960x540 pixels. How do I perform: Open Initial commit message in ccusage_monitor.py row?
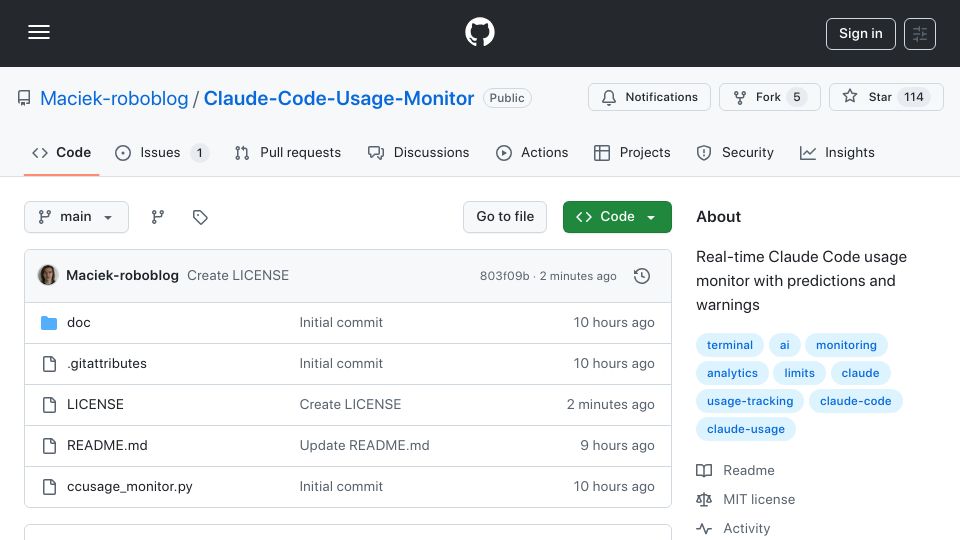(341, 487)
